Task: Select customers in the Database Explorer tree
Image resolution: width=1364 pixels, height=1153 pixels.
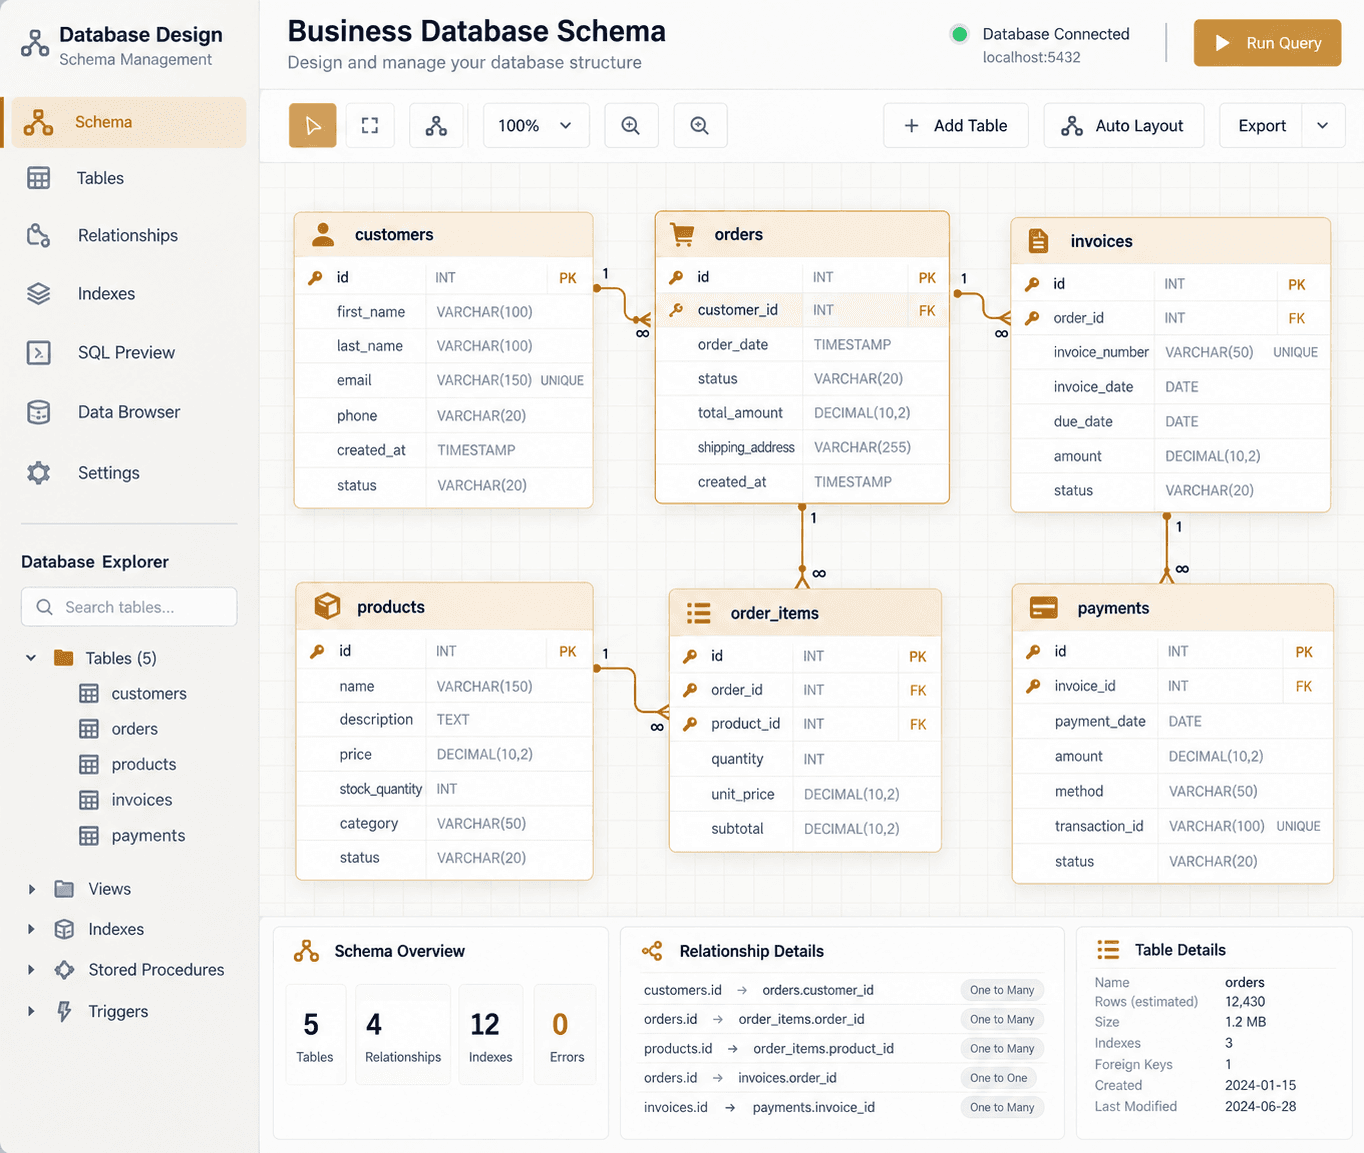Action: click(x=149, y=694)
